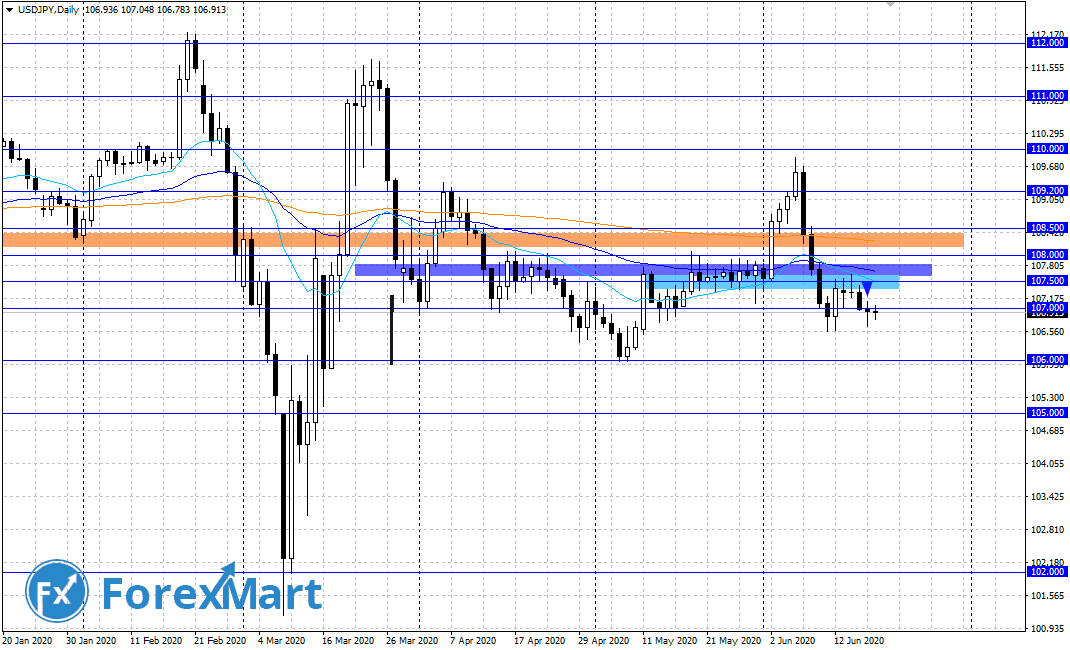Viewport: 1070px width, 650px height.
Task: Click the 109.200 price level label
Action: tap(1046, 191)
